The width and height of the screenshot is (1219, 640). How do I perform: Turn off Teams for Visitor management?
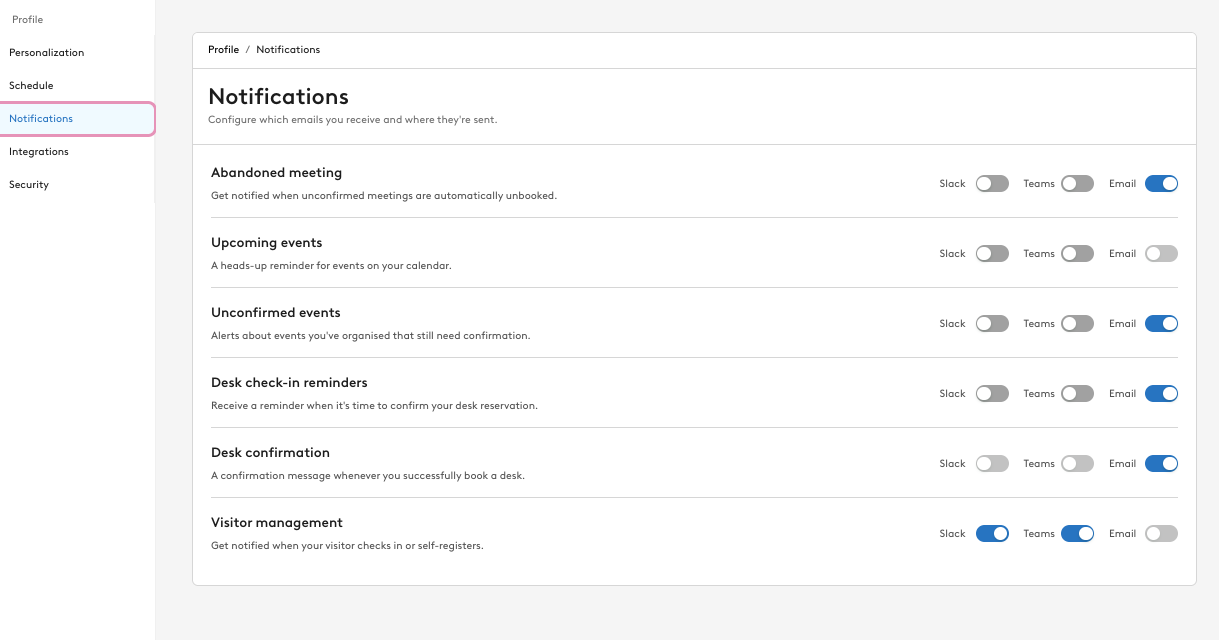point(1076,533)
